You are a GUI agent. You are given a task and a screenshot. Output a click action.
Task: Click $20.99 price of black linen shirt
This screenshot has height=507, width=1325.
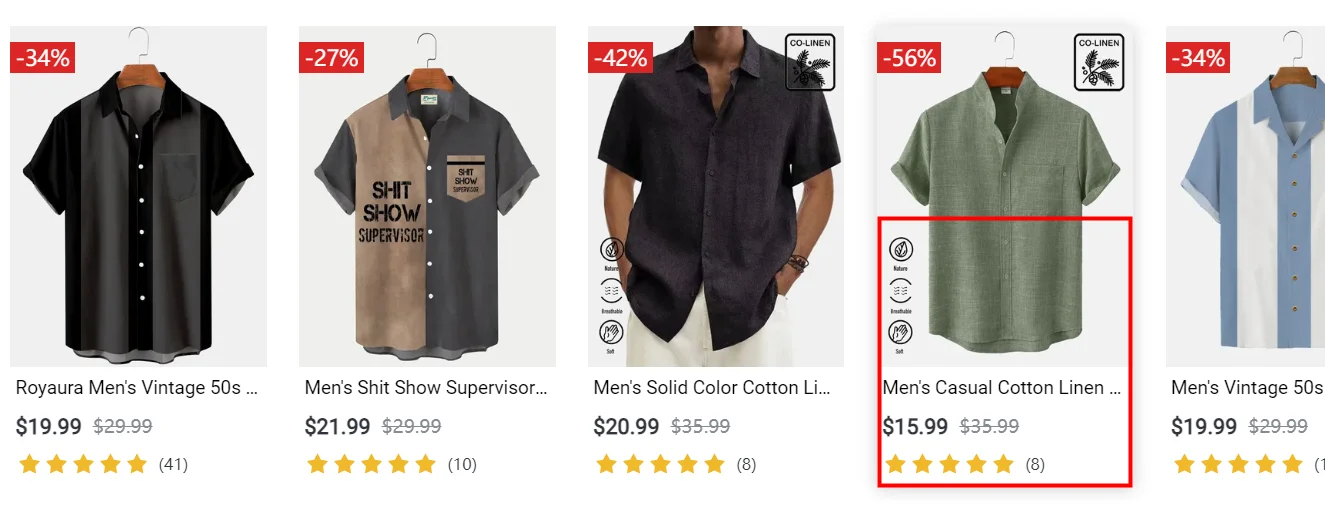pyautogui.click(x=626, y=427)
